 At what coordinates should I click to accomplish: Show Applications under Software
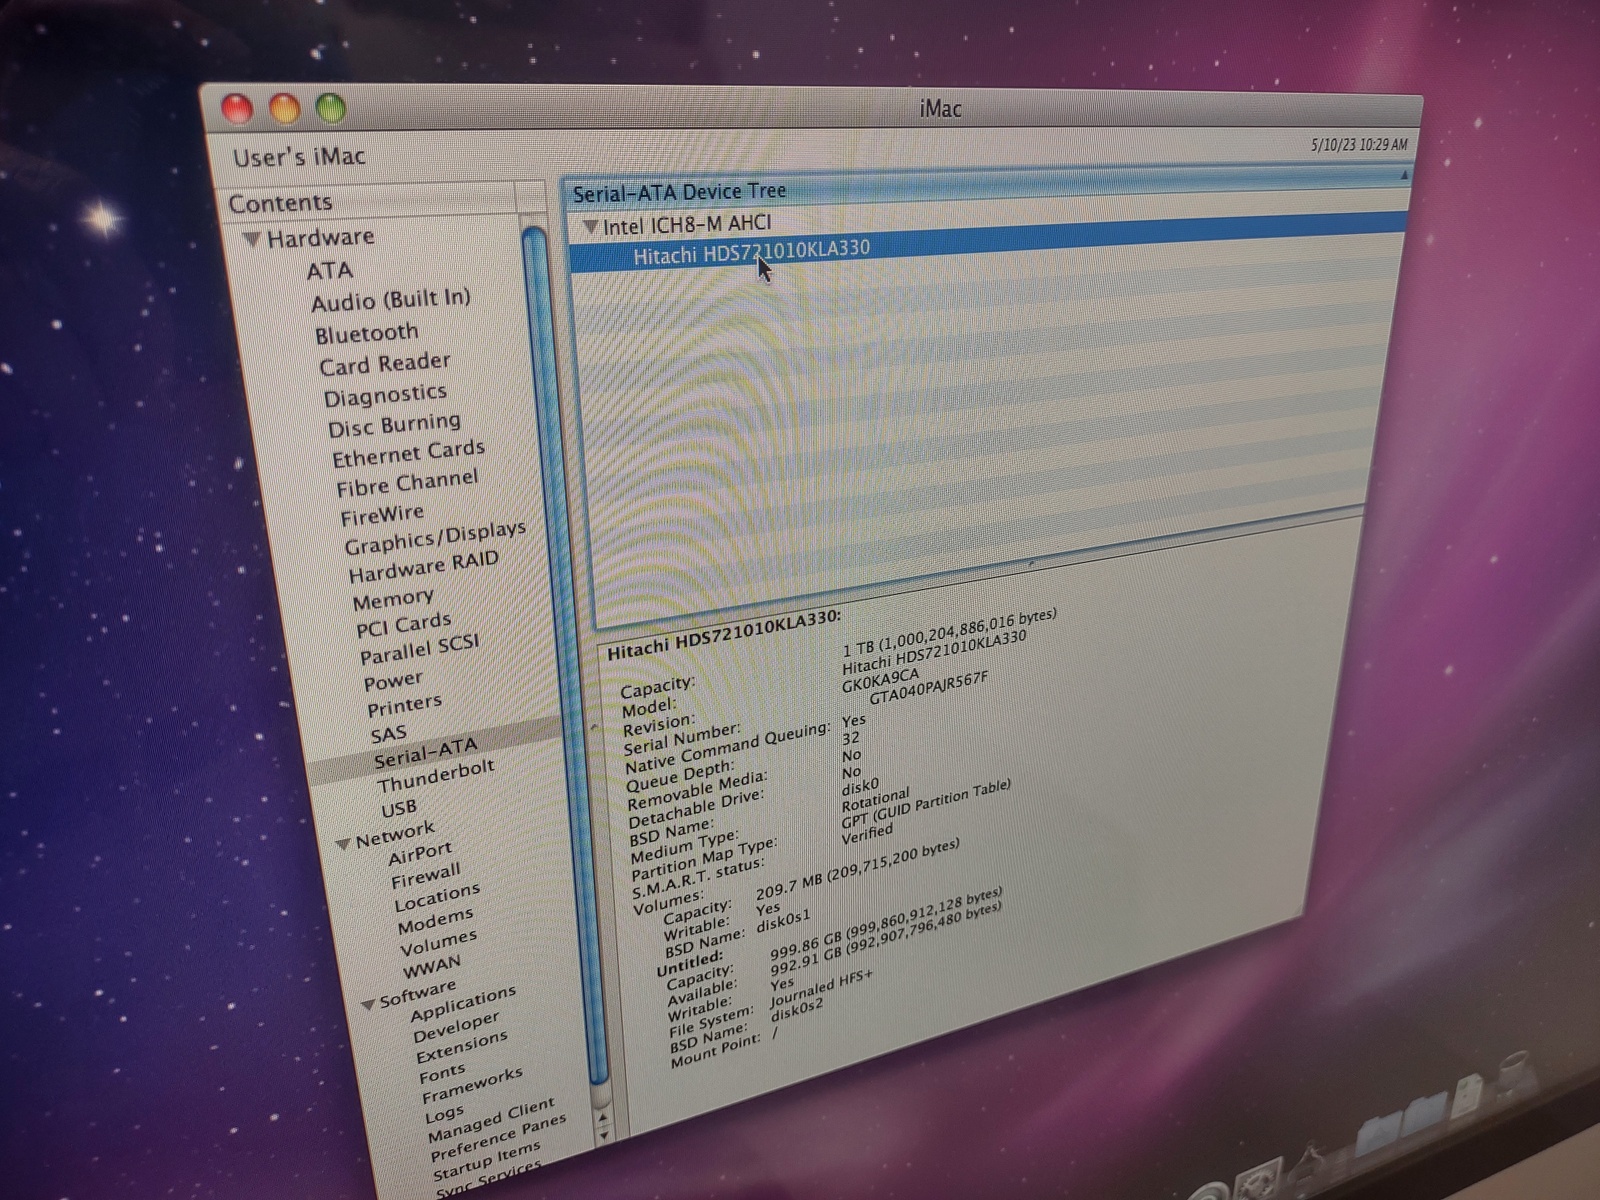[x=463, y=1003]
